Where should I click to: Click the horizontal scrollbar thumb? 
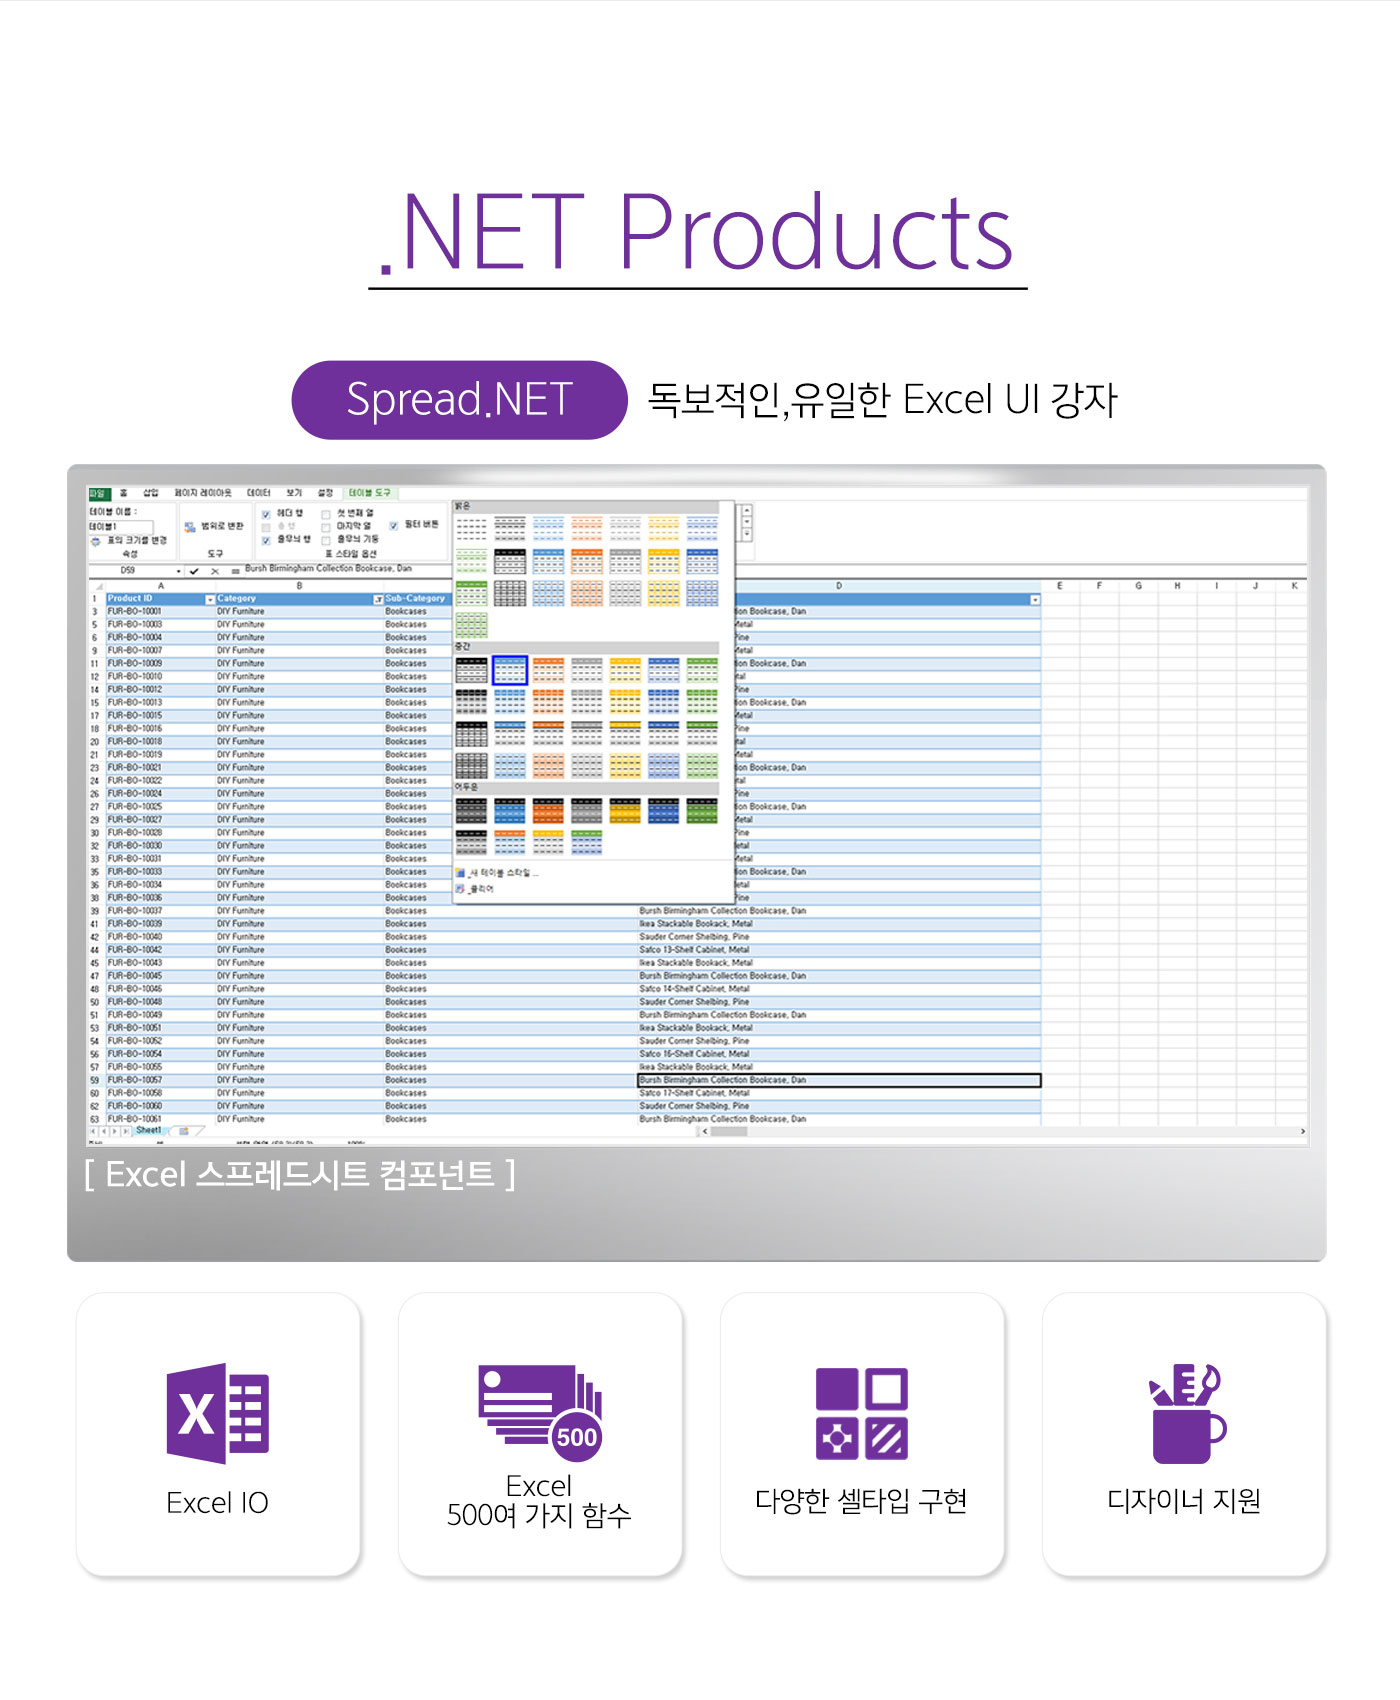tap(729, 1132)
